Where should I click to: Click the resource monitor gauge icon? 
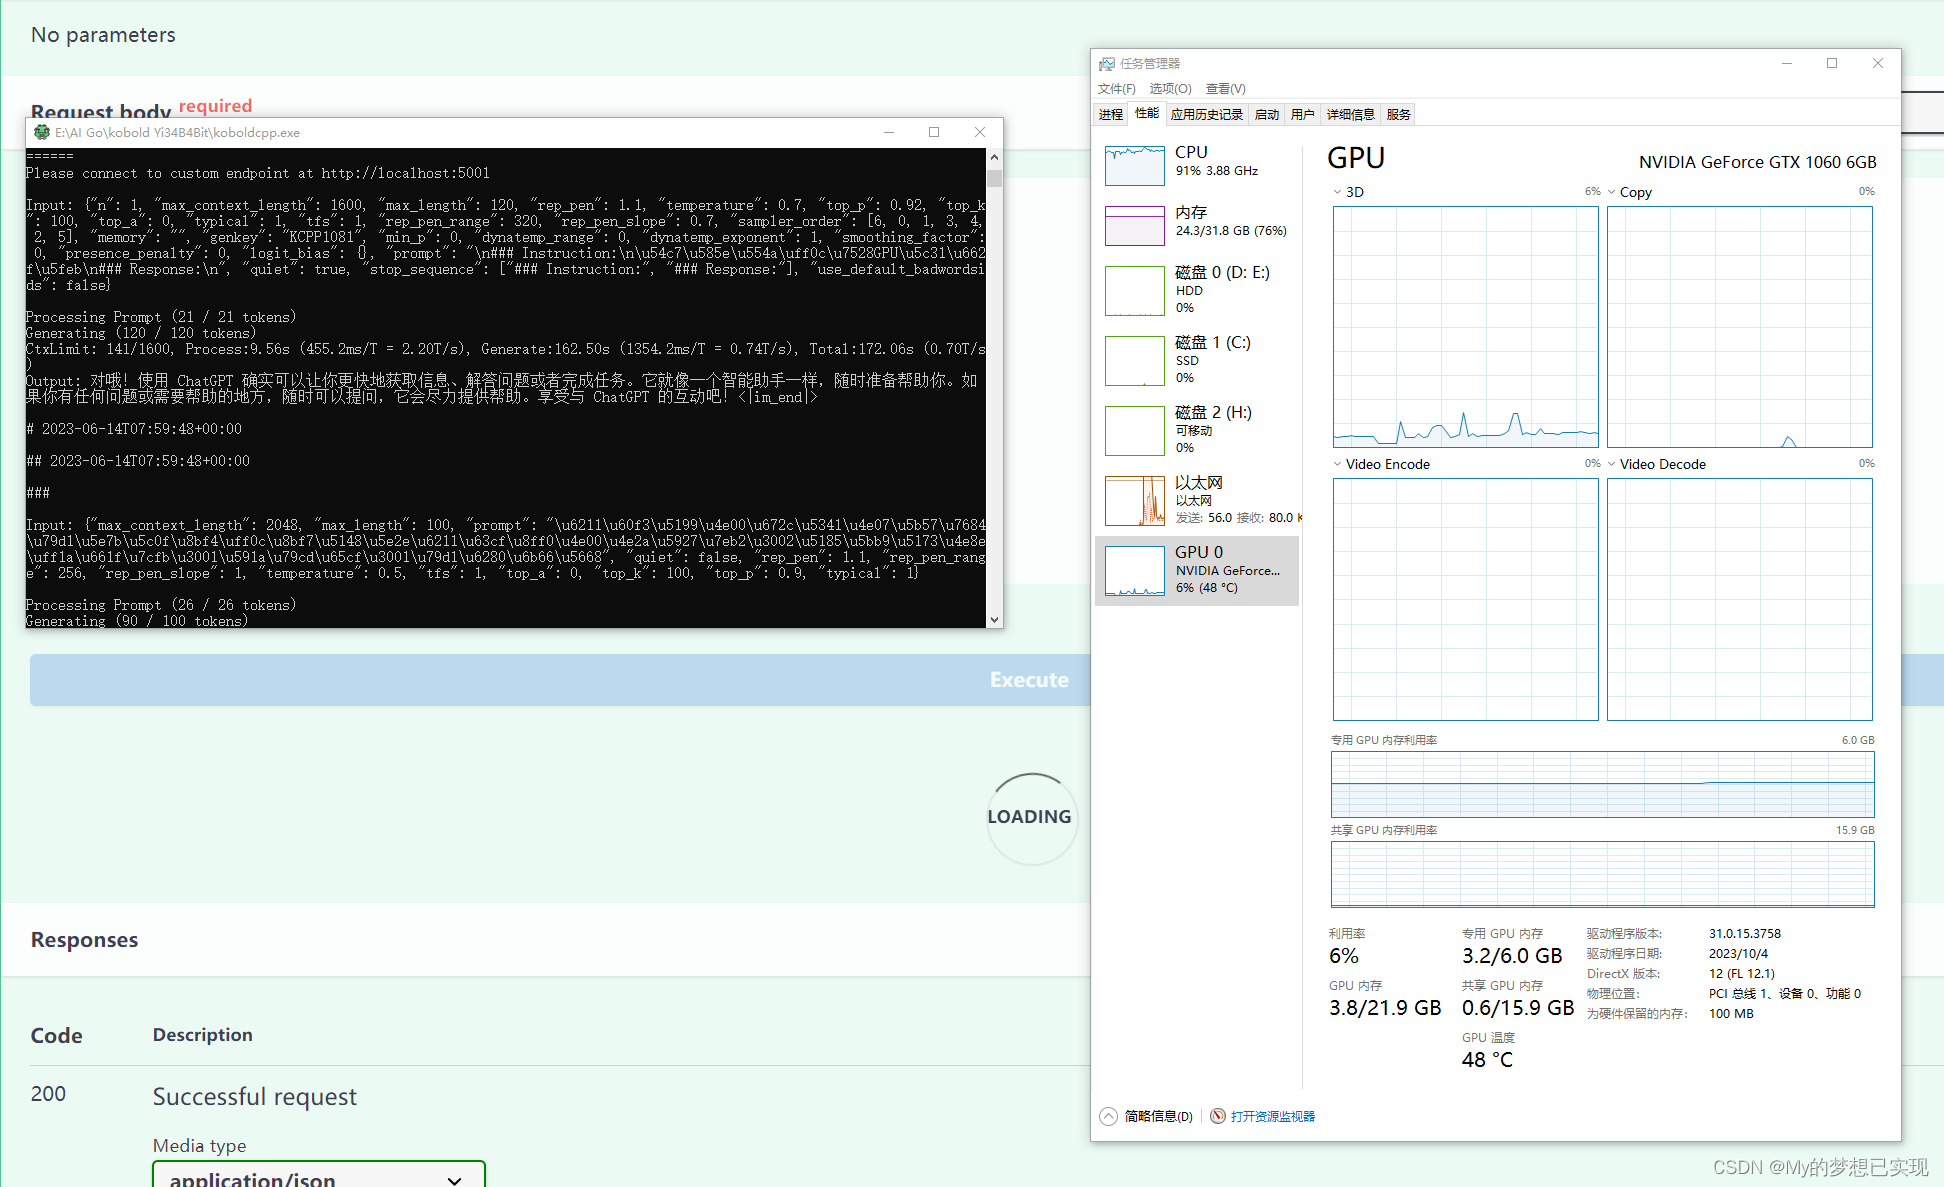click(x=1218, y=1116)
